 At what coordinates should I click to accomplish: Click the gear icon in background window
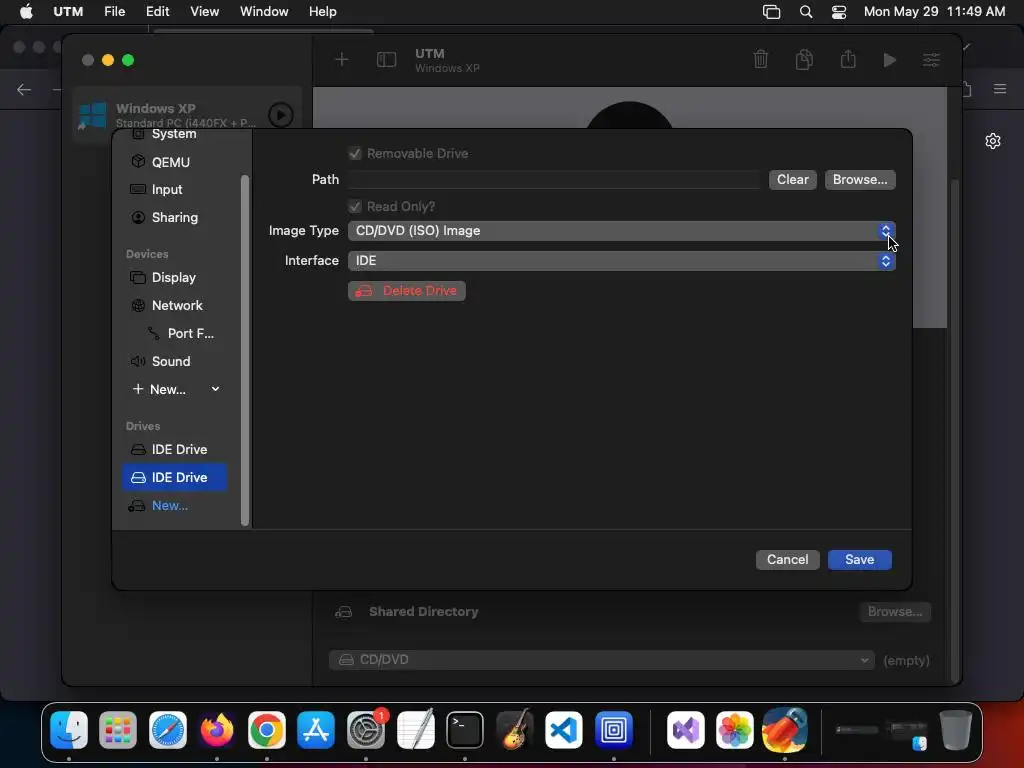pos(993,141)
